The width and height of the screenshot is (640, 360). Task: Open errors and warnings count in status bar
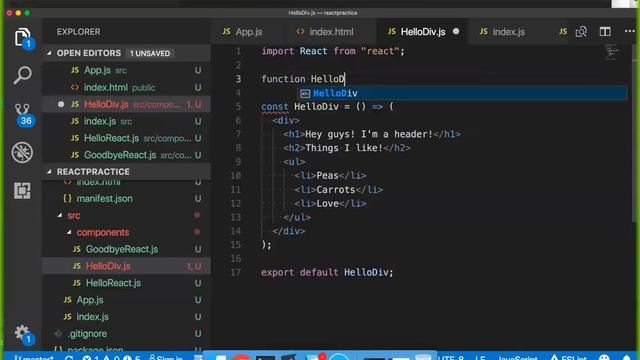click(111, 358)
